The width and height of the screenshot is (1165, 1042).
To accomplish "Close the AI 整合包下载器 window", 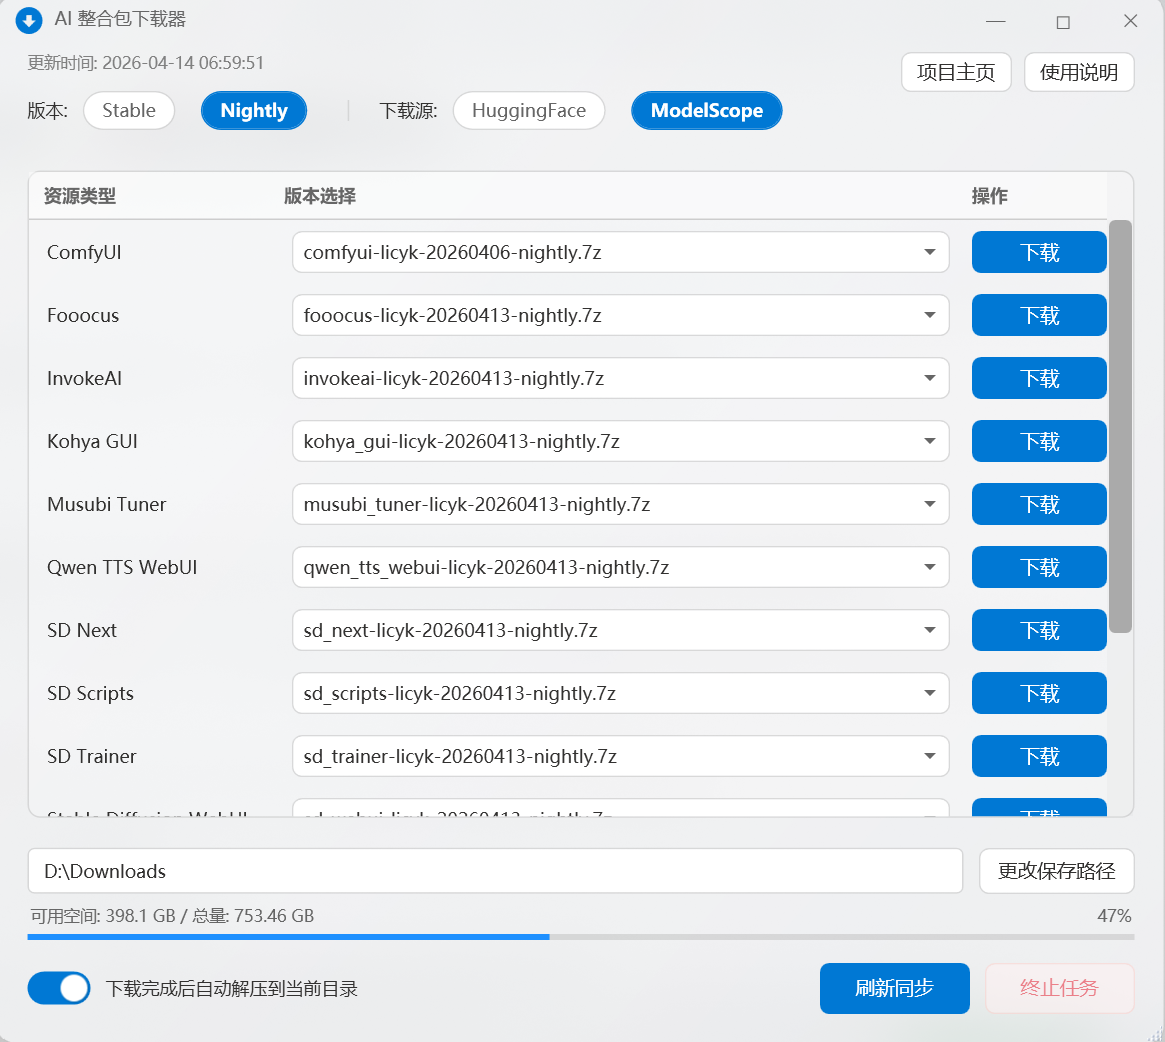I will (x=1131, y=22).
